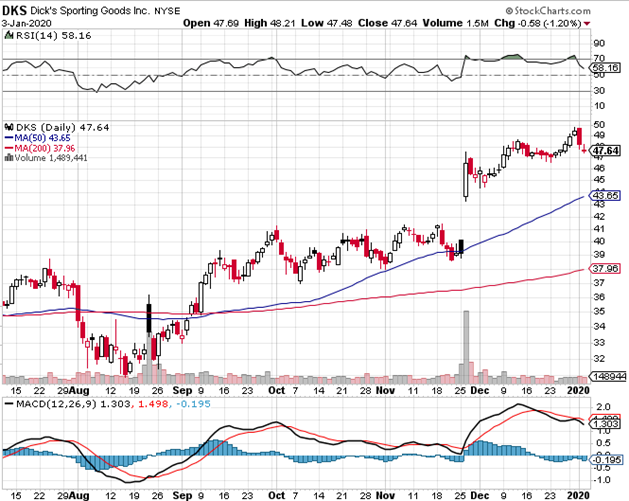Viewport: 629px width, 501px height.
Task: Click the 58.16 RSI value tag
Action: (603, 69)
